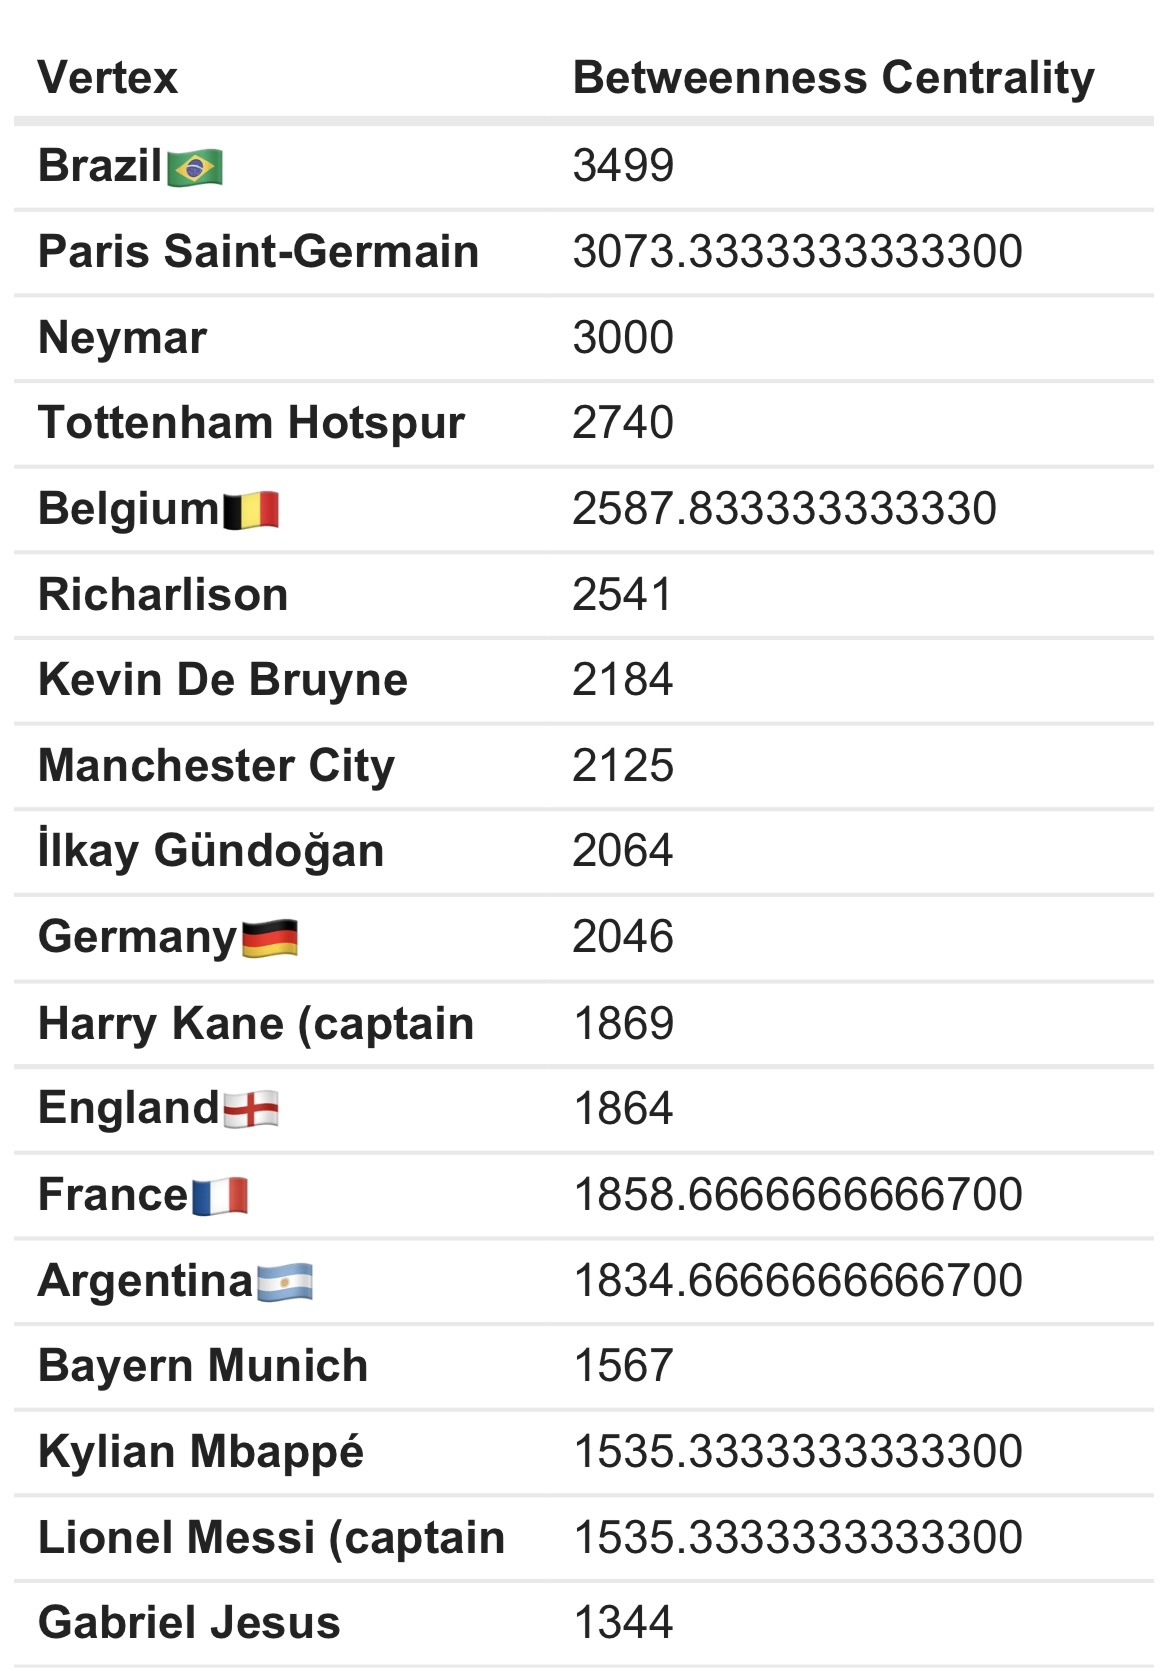The image size is (1170, 1671).
Task: Click the Neymar vertex name
Action: pos(122,338)
